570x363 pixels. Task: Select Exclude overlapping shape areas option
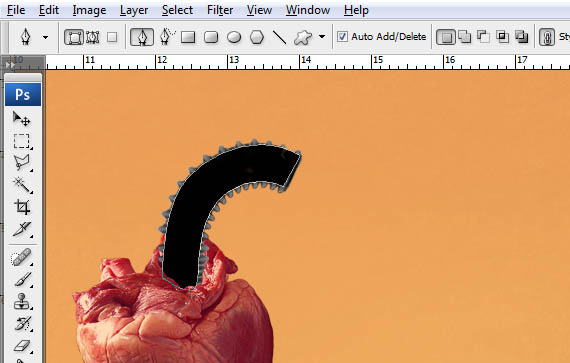point(522,37)
